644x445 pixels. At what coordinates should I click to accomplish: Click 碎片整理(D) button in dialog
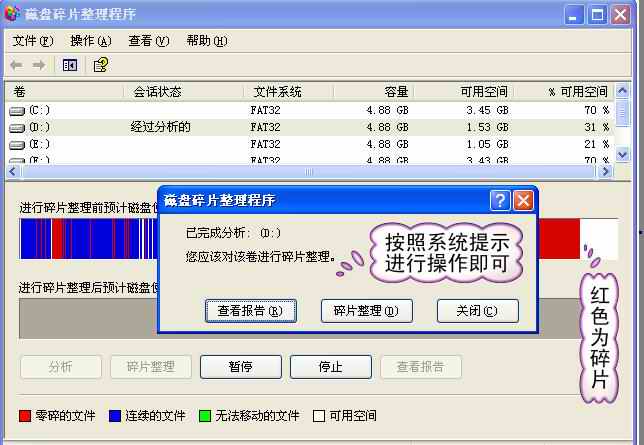click(366, 311)
